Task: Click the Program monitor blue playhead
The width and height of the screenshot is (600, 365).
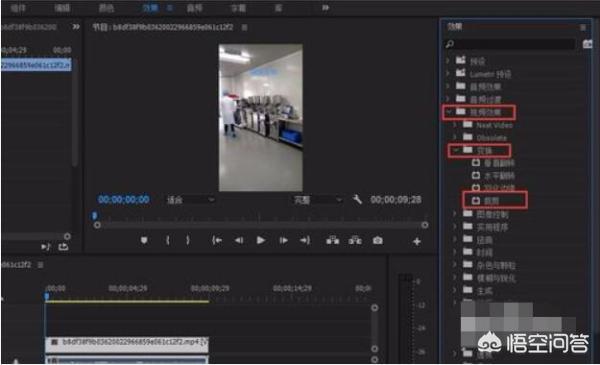Action: (x=95, y=216)
